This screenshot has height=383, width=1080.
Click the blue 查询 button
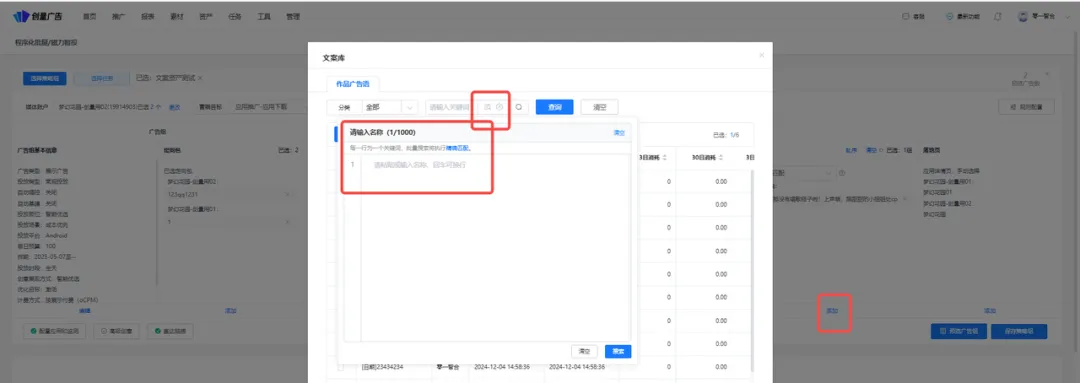[x=554, y=107]
